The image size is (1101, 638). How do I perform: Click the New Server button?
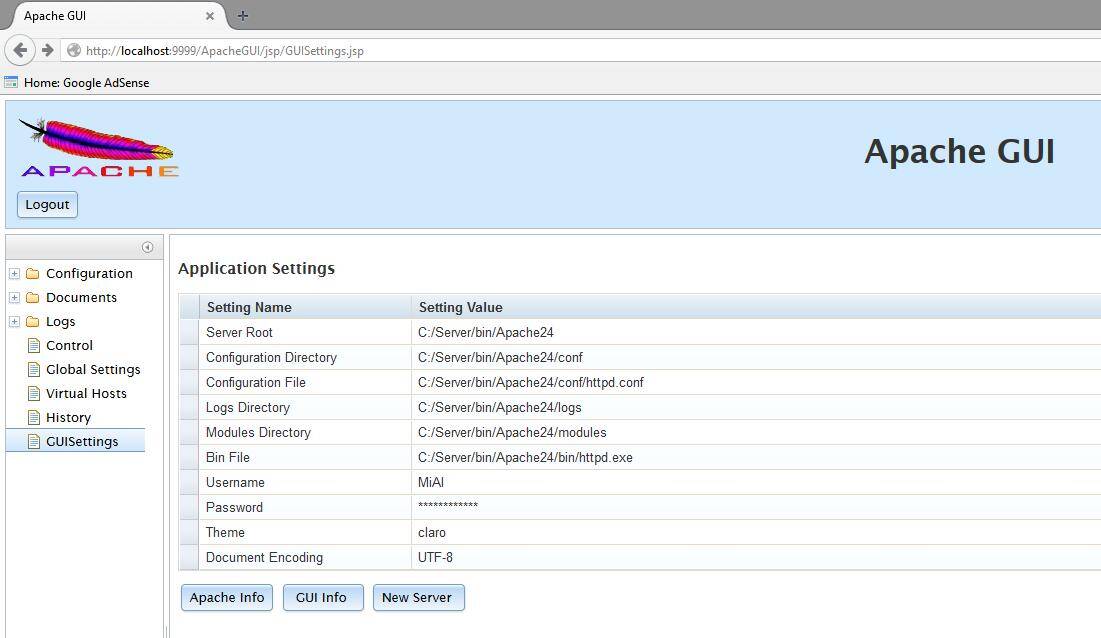coord(417,597)
